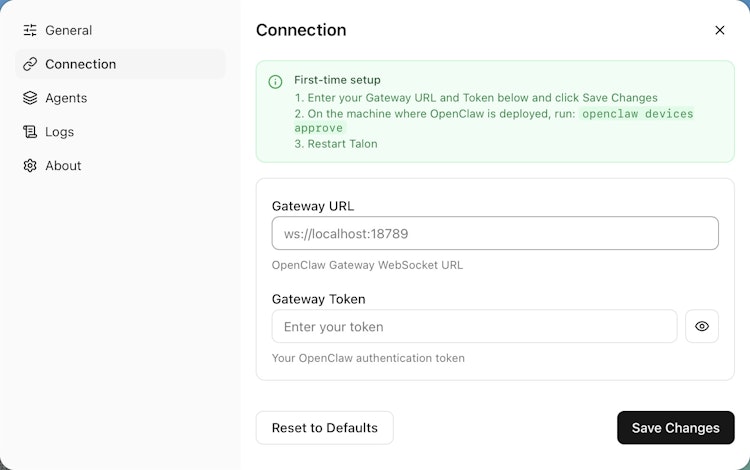Screen dimensions: 750x470
Task: Click the info icon in setup banner
Action: tap(276, 81)
